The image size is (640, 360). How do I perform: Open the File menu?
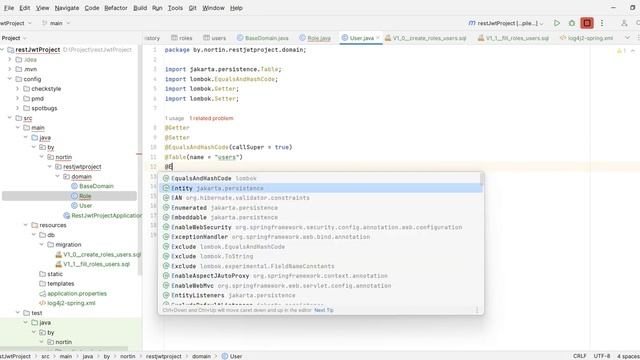point(9,8)
